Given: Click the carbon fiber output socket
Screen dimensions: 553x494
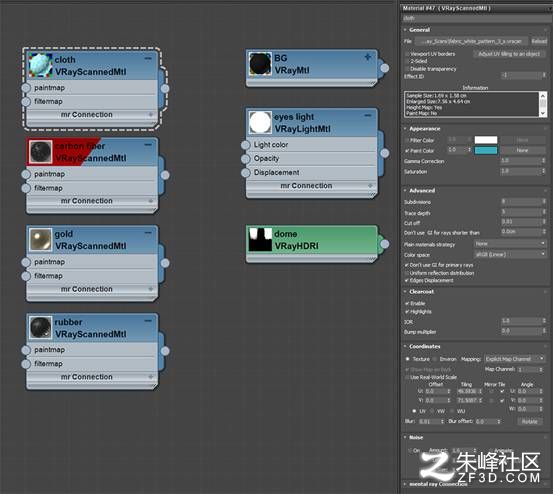Looking at the screenshot, I should tap(165, 175).
